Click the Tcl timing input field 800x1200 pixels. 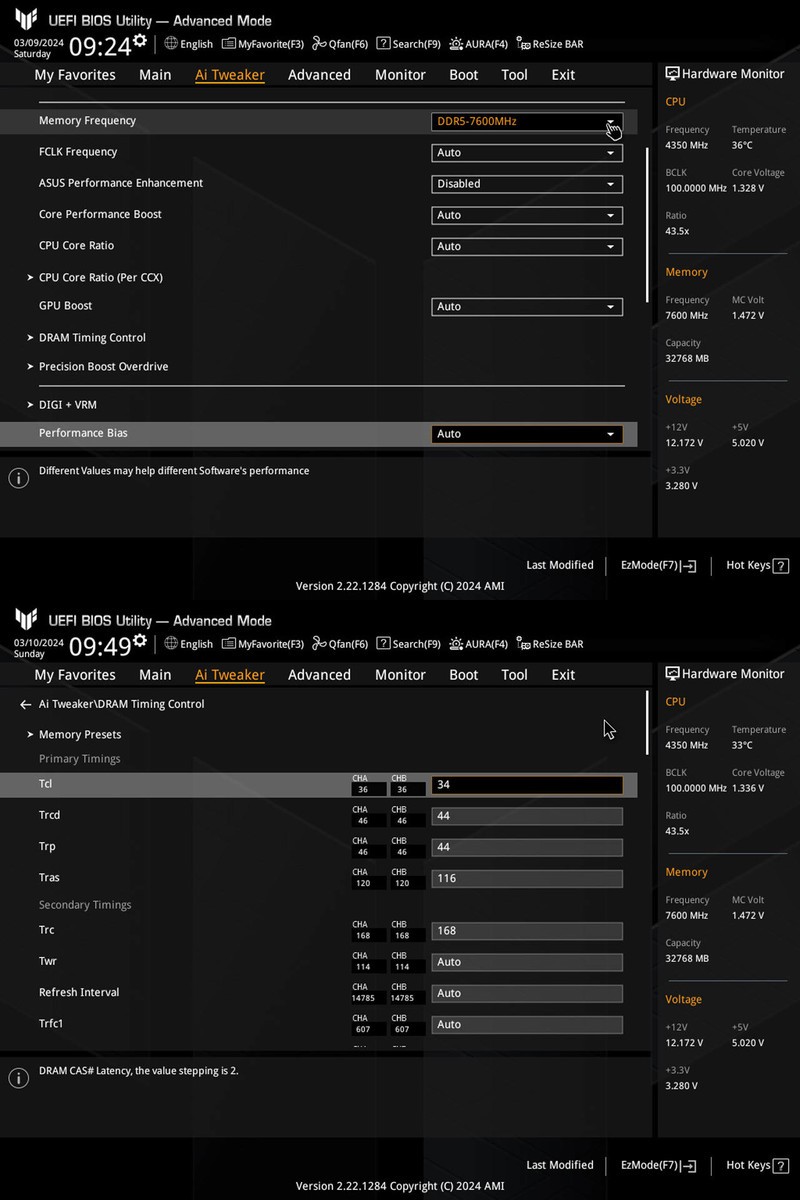(x=527, y=785)
